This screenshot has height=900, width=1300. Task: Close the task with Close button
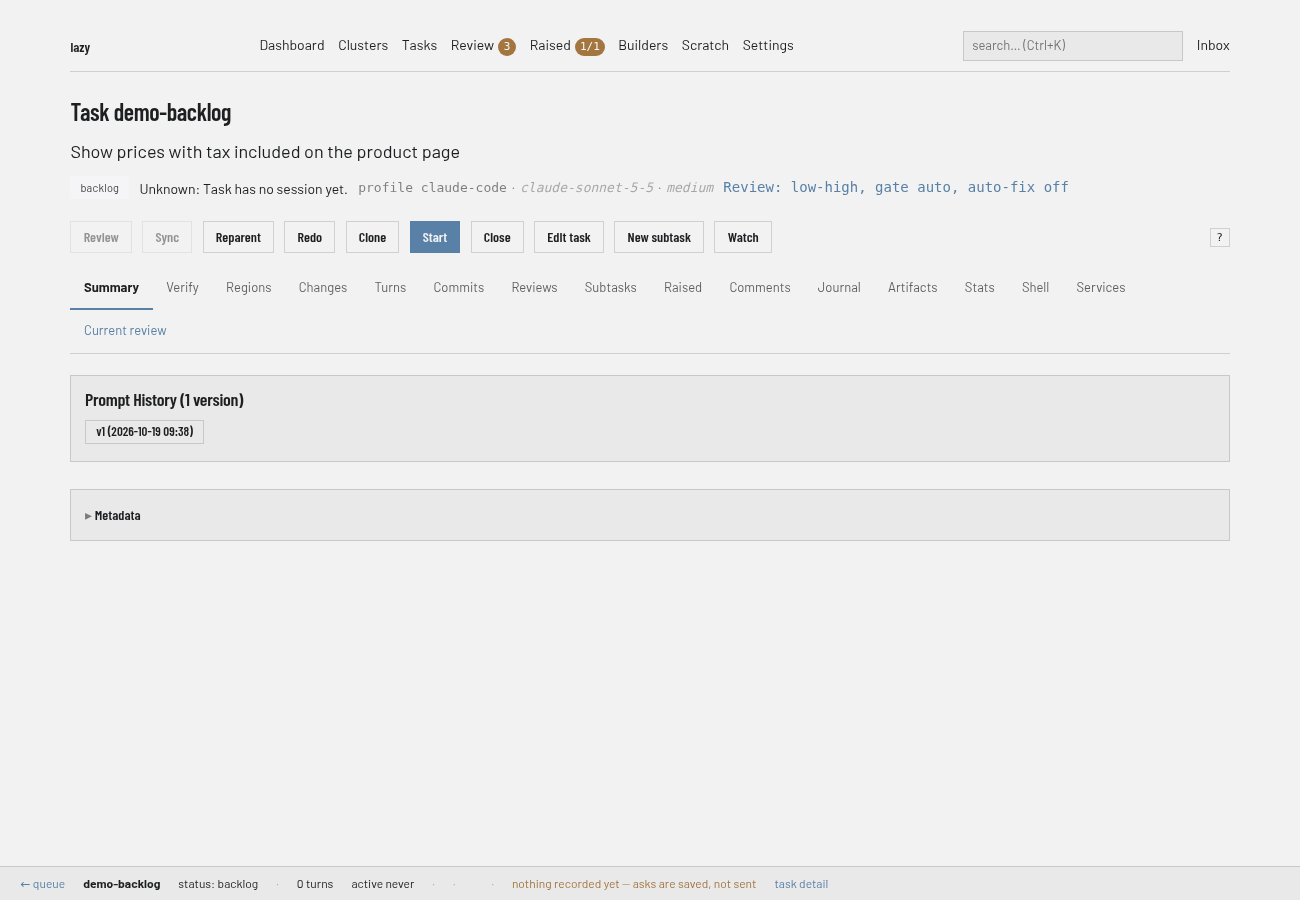[497, 237]
